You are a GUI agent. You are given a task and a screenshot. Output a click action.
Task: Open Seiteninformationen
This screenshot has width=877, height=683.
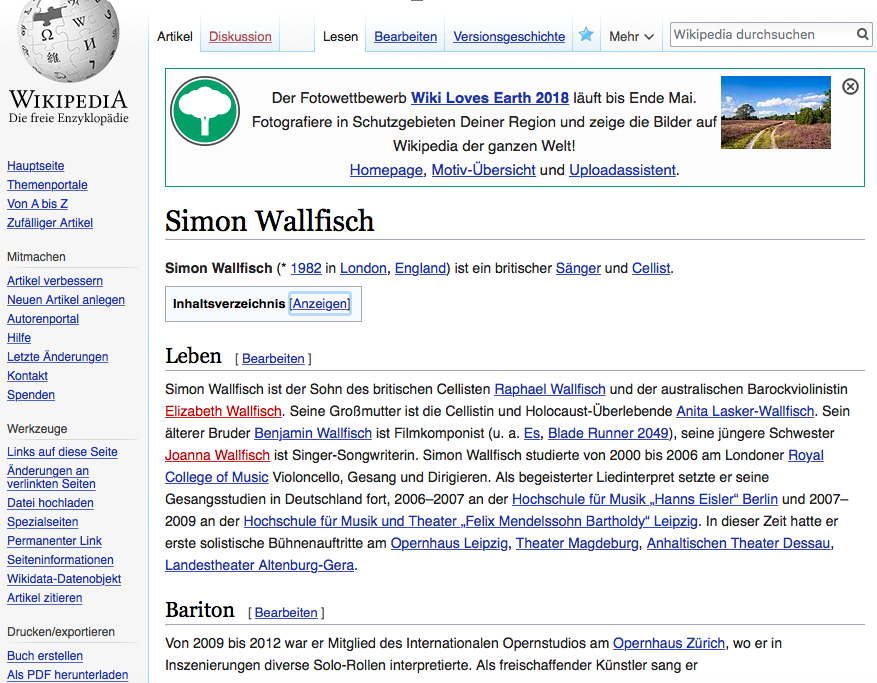point(60,560)
